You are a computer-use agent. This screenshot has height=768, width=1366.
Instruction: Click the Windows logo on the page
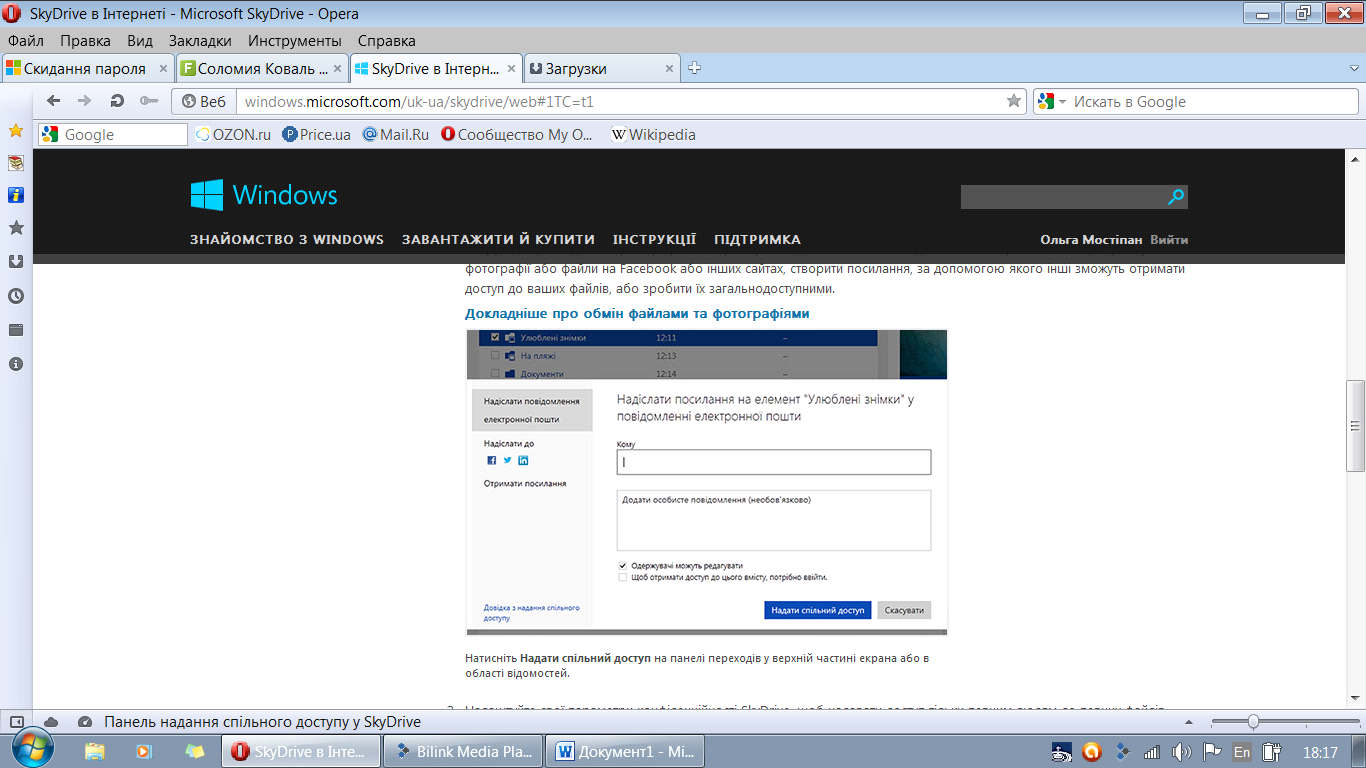264,195
